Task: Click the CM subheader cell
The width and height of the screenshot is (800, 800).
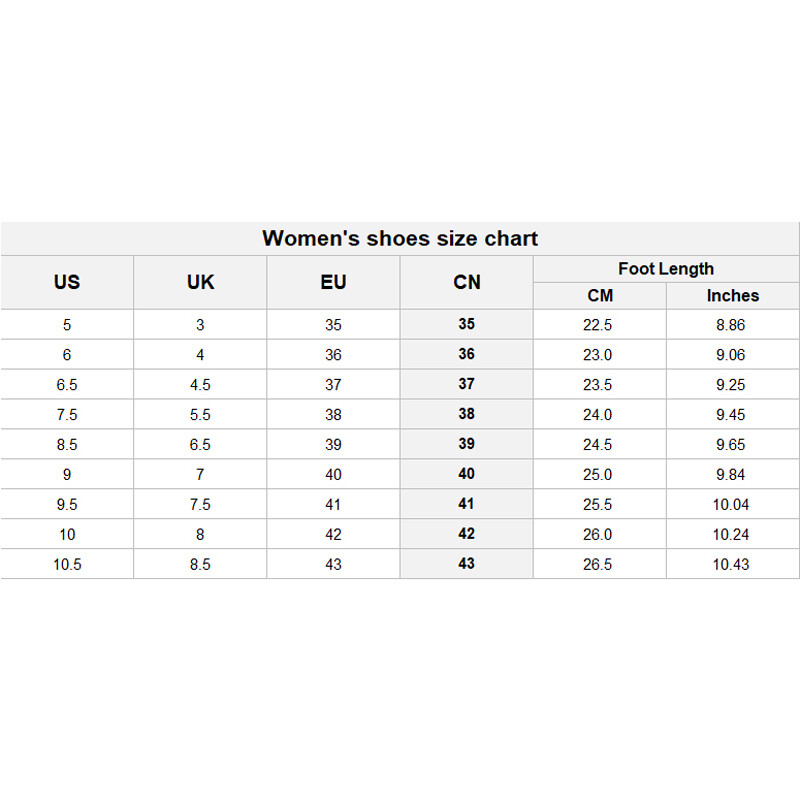Action: [x=600, y=295]
